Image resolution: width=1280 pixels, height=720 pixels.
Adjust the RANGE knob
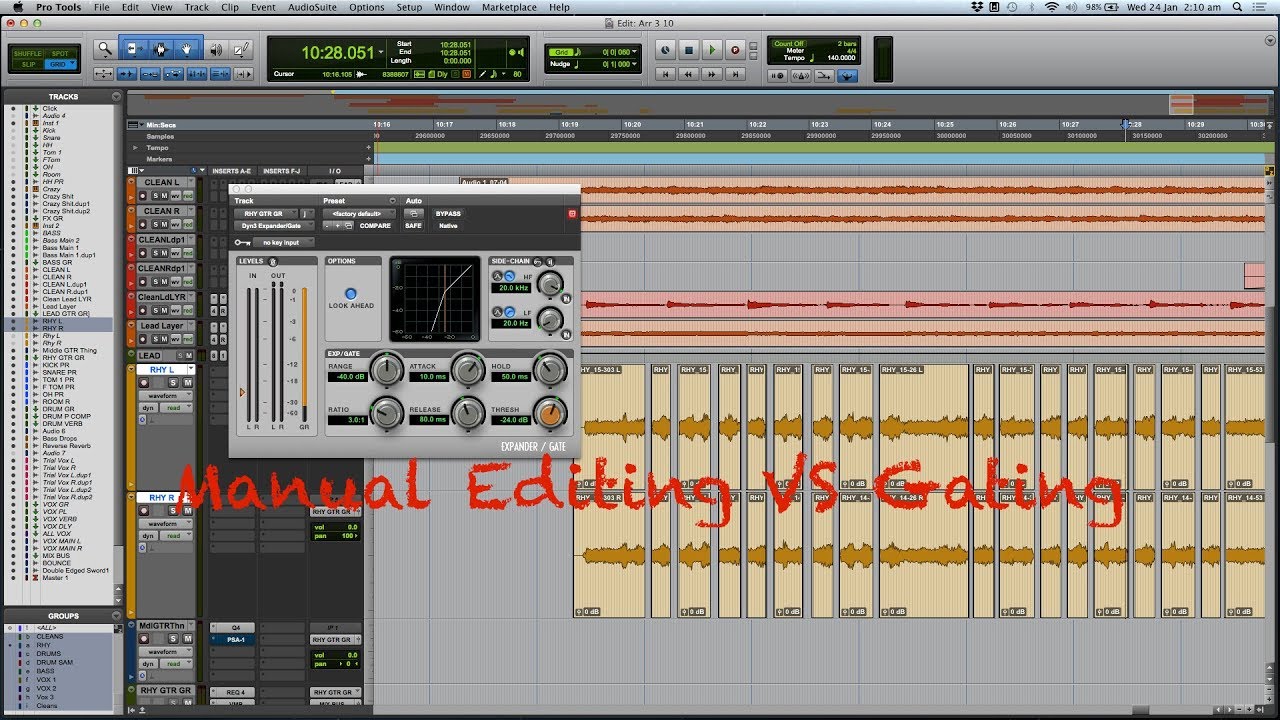386,371
